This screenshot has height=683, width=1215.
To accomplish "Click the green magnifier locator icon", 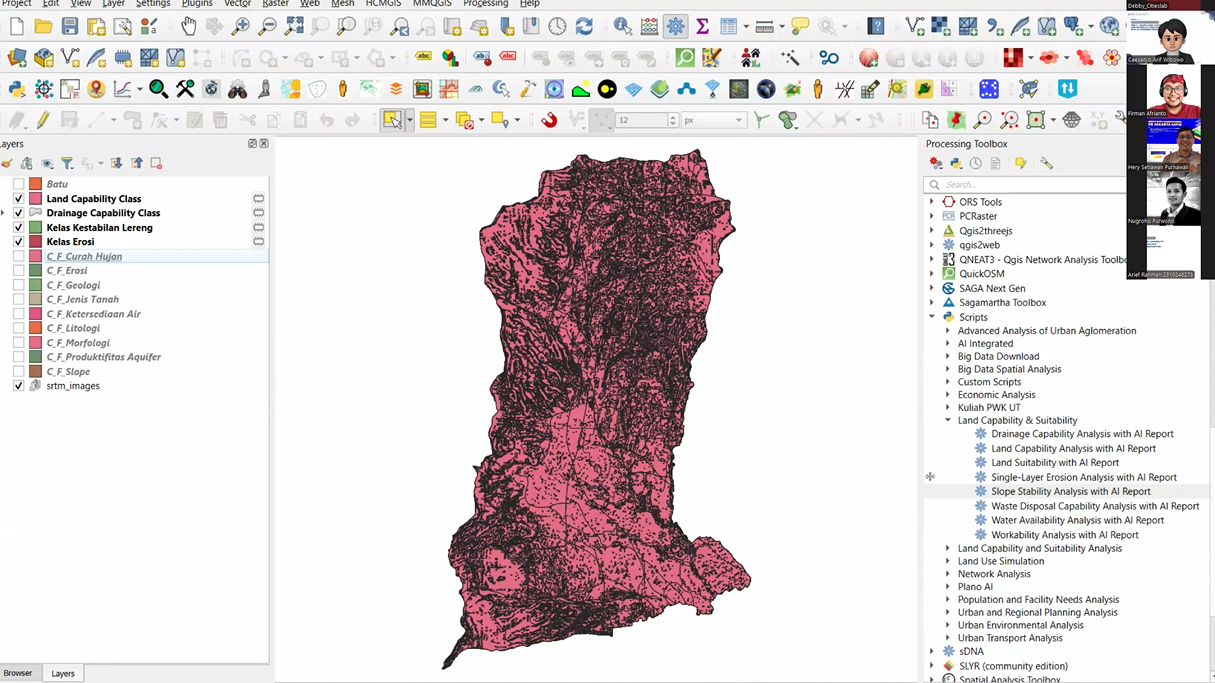I will (685, 58).
